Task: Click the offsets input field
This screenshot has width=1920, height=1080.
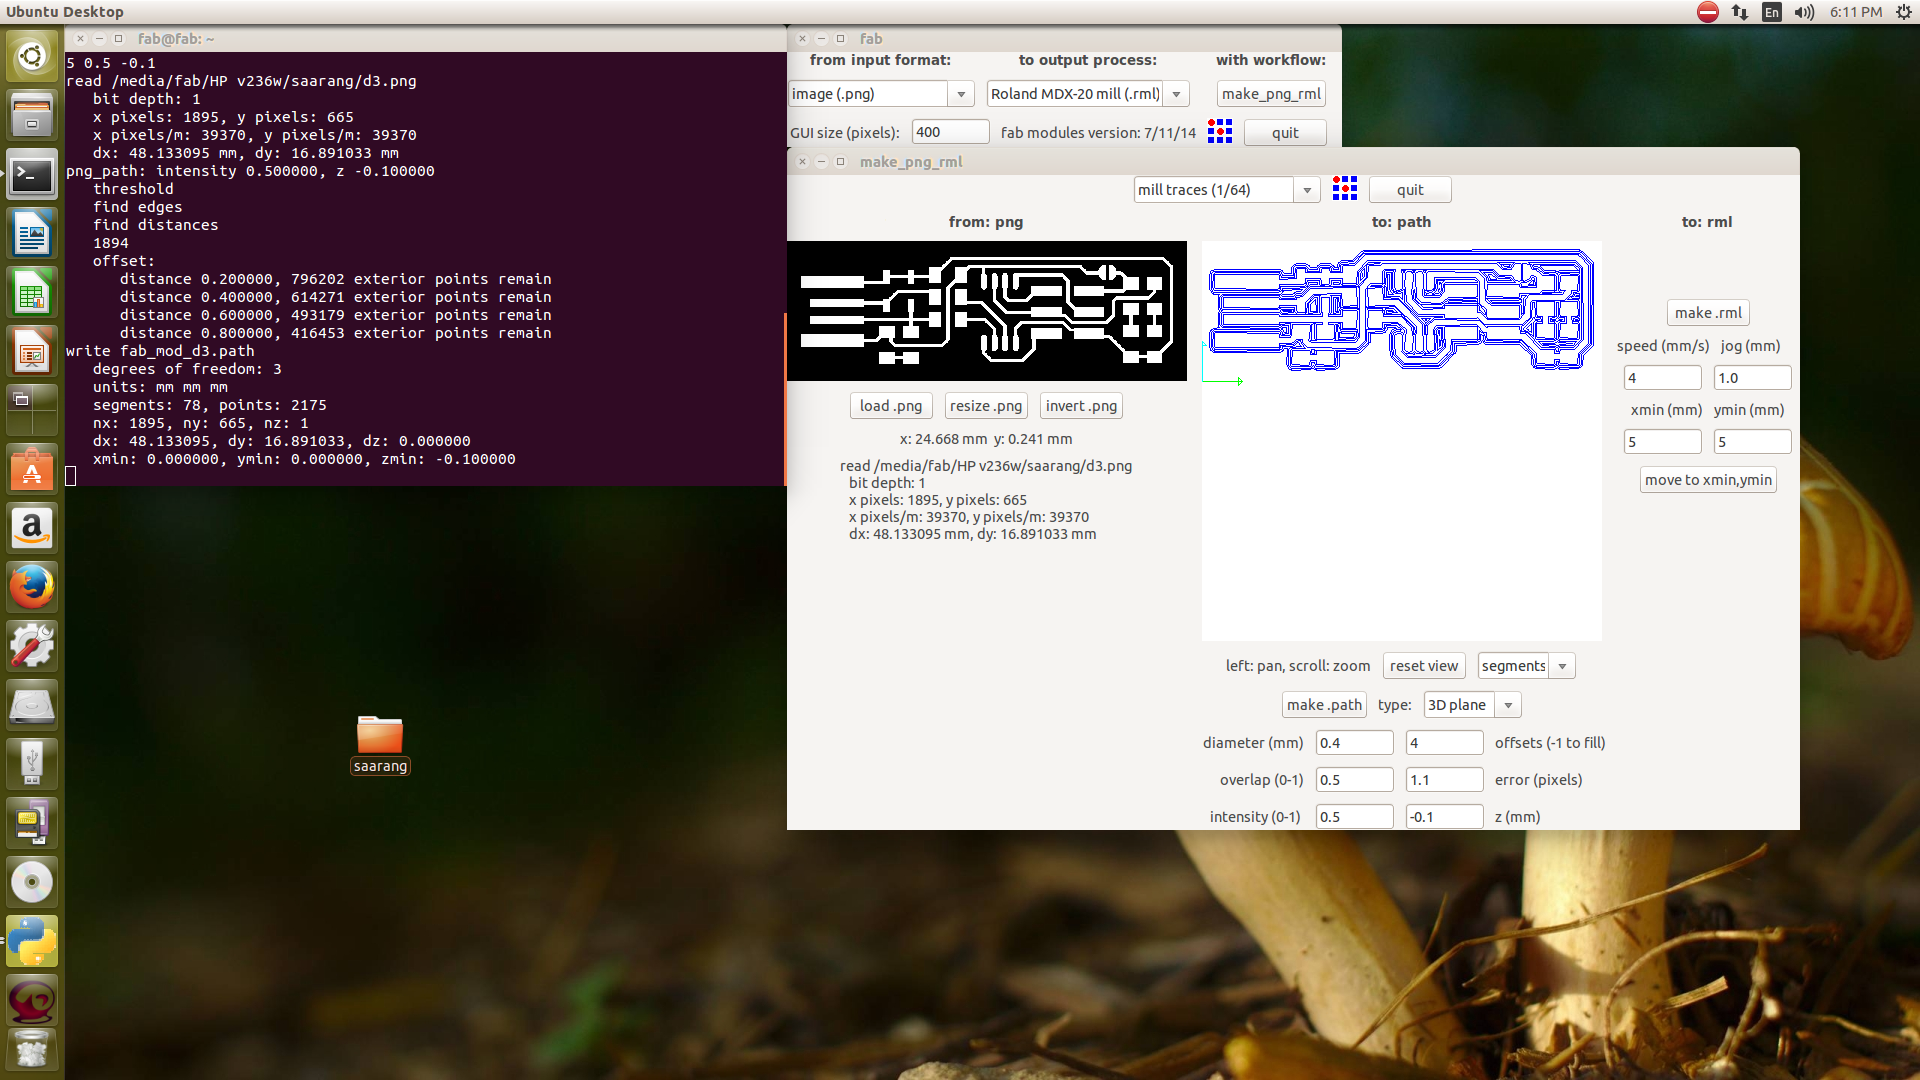Action: [1444, 743]
